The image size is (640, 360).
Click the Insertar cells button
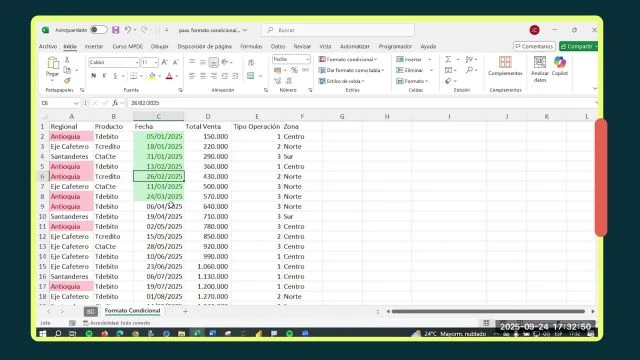(x=409, y=59)
